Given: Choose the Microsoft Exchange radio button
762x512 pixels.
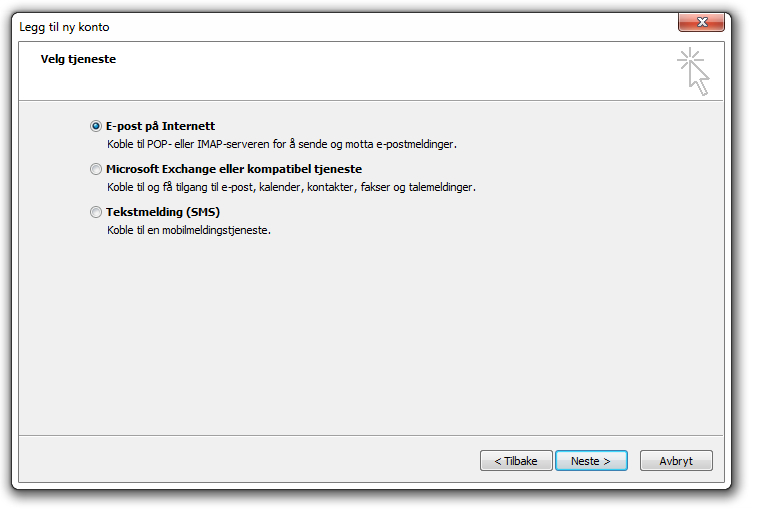Looking at the screenshot, I should (96, 169).
